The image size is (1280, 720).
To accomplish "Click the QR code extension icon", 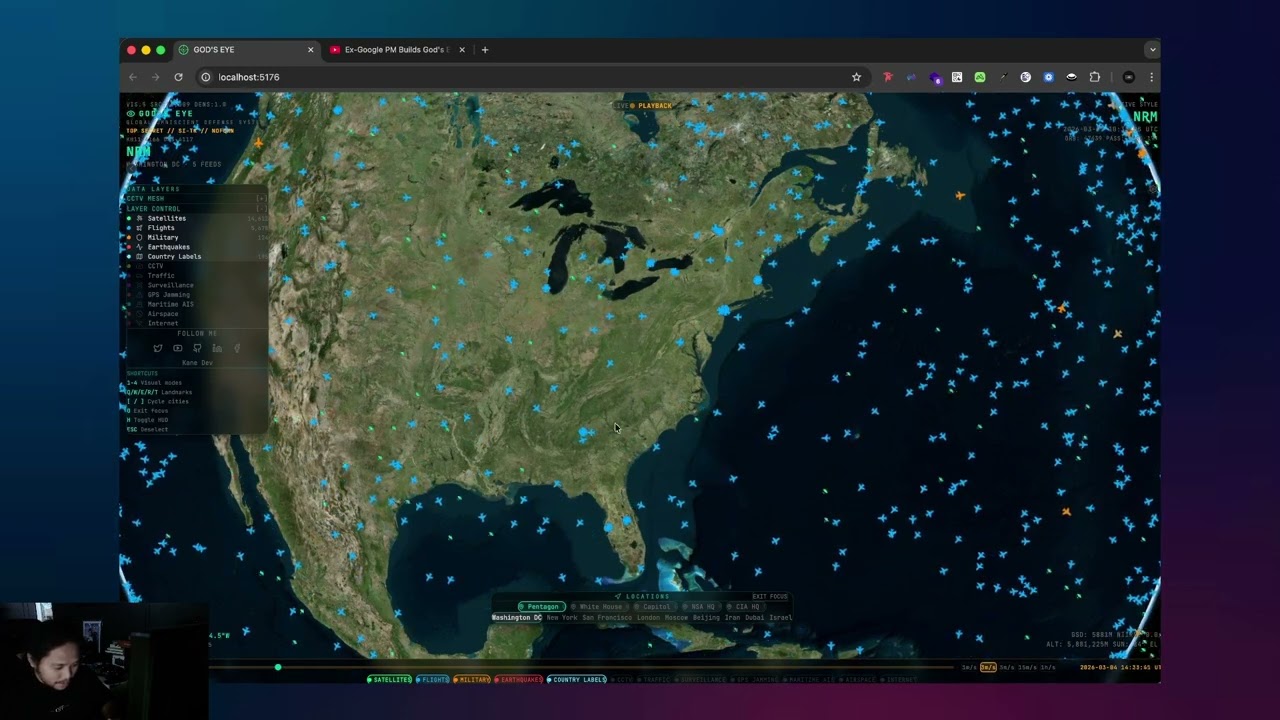I will coord(957,77).
